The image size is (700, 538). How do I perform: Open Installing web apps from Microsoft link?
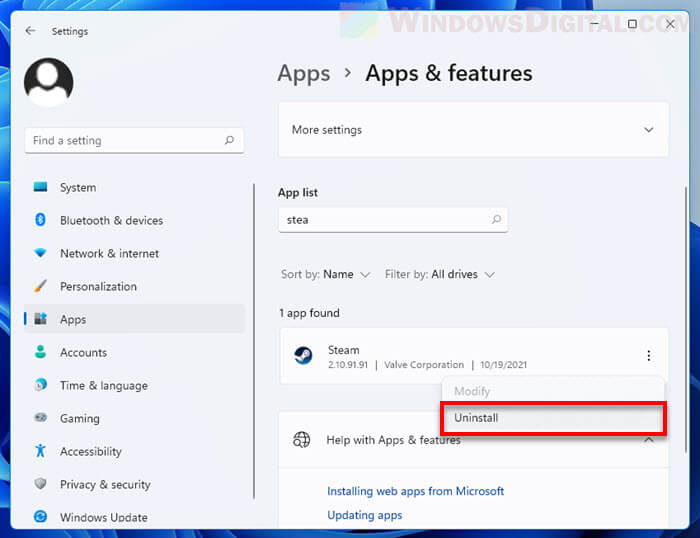tap(416, 491)
